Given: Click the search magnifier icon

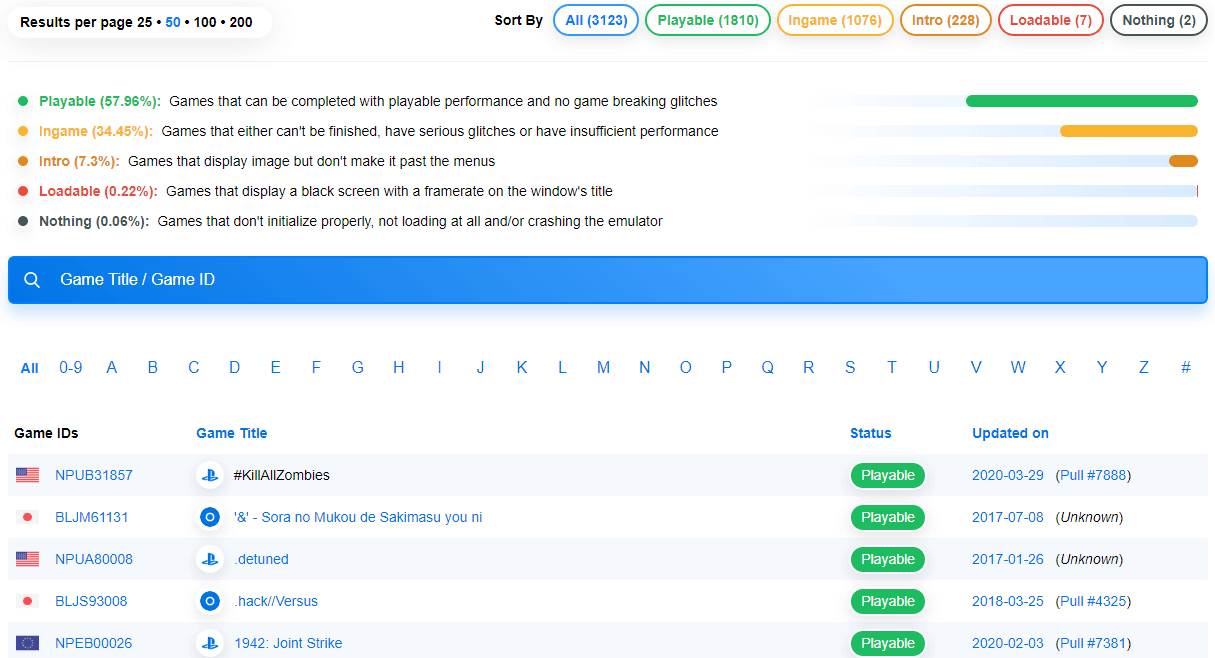Looking at the screenshot, I should (x=32, y=280).
